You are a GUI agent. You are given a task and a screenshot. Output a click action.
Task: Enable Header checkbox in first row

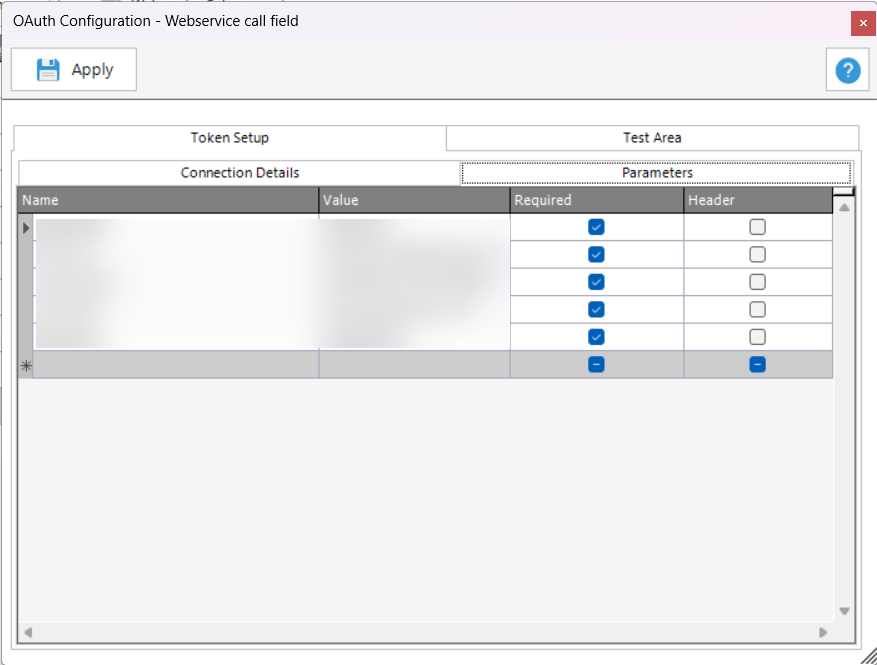pos(758,227)
